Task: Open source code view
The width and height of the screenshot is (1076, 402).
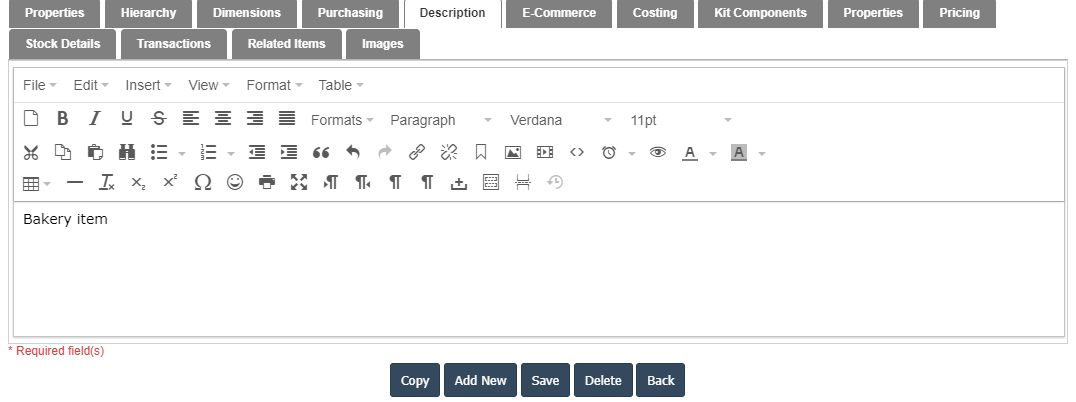Action: (x=576, y=153)
